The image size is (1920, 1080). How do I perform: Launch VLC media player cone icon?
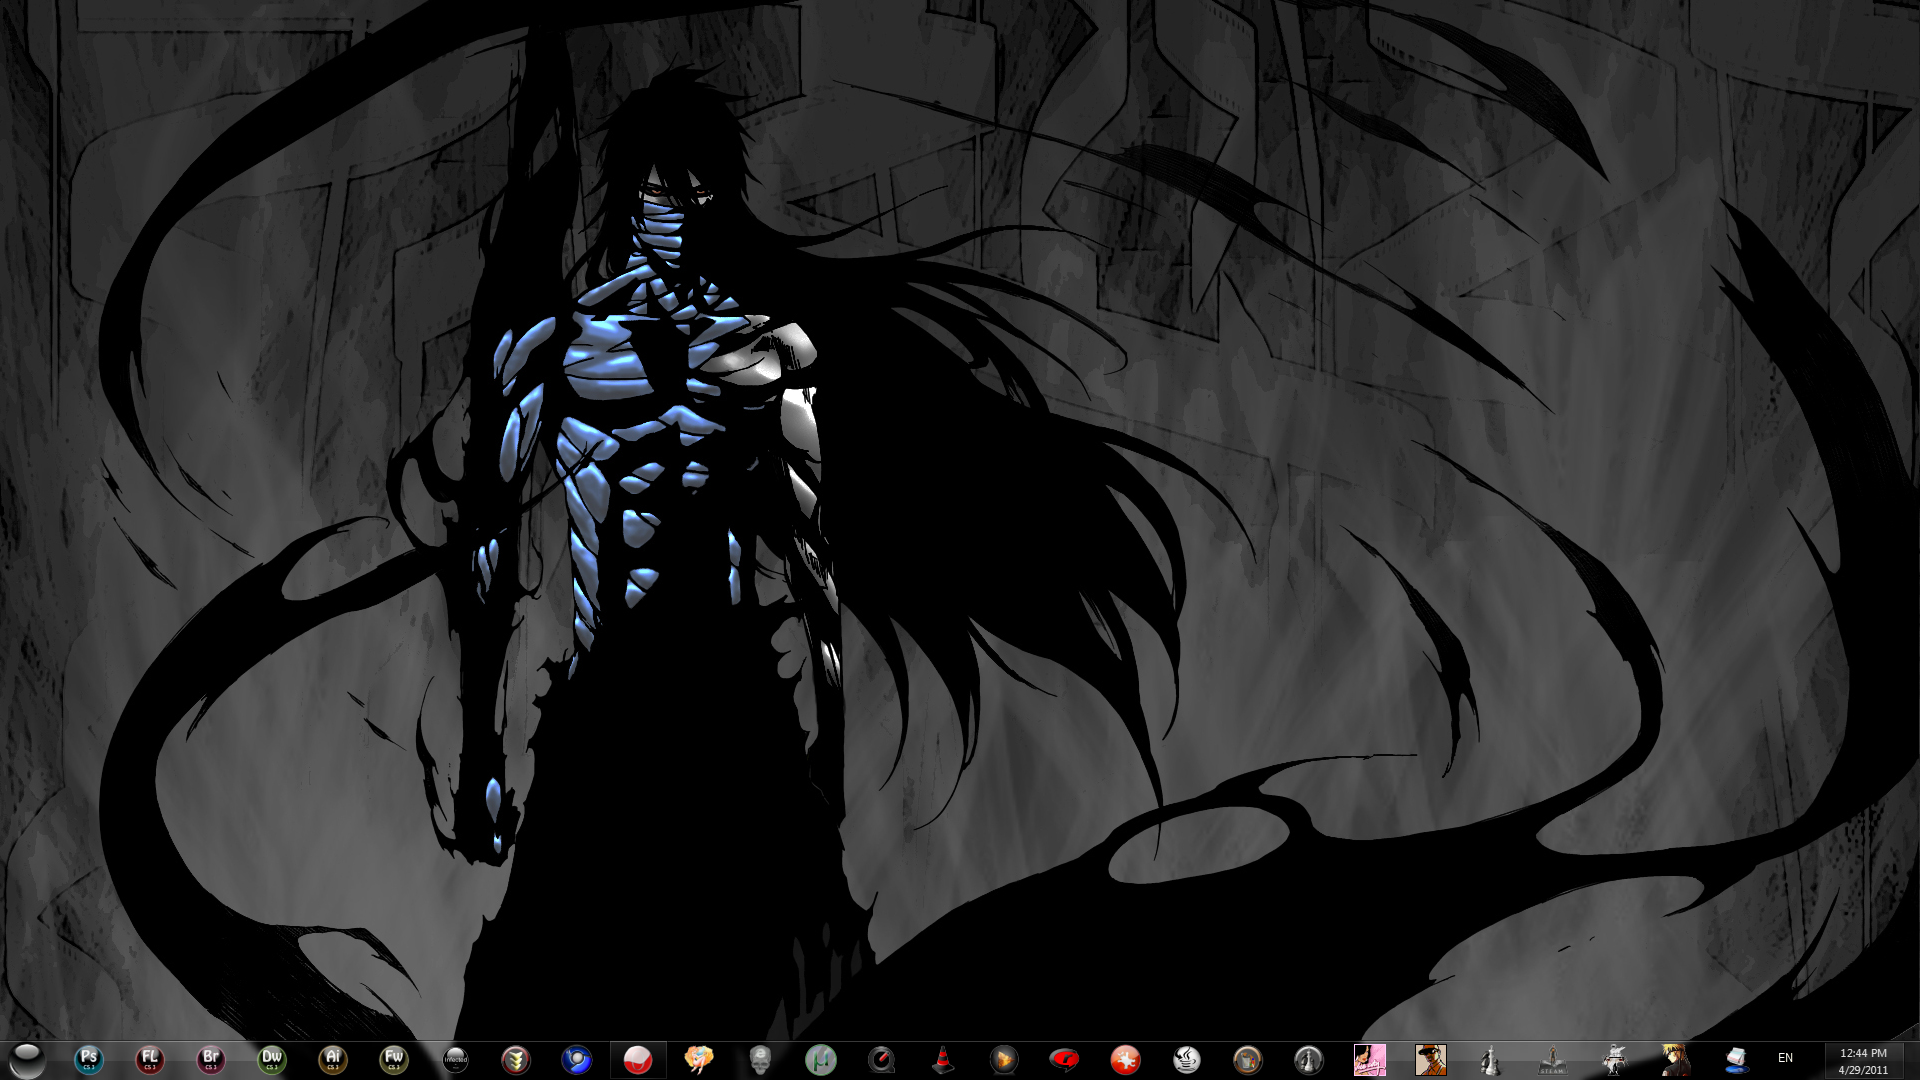(x=943, y=1059)
